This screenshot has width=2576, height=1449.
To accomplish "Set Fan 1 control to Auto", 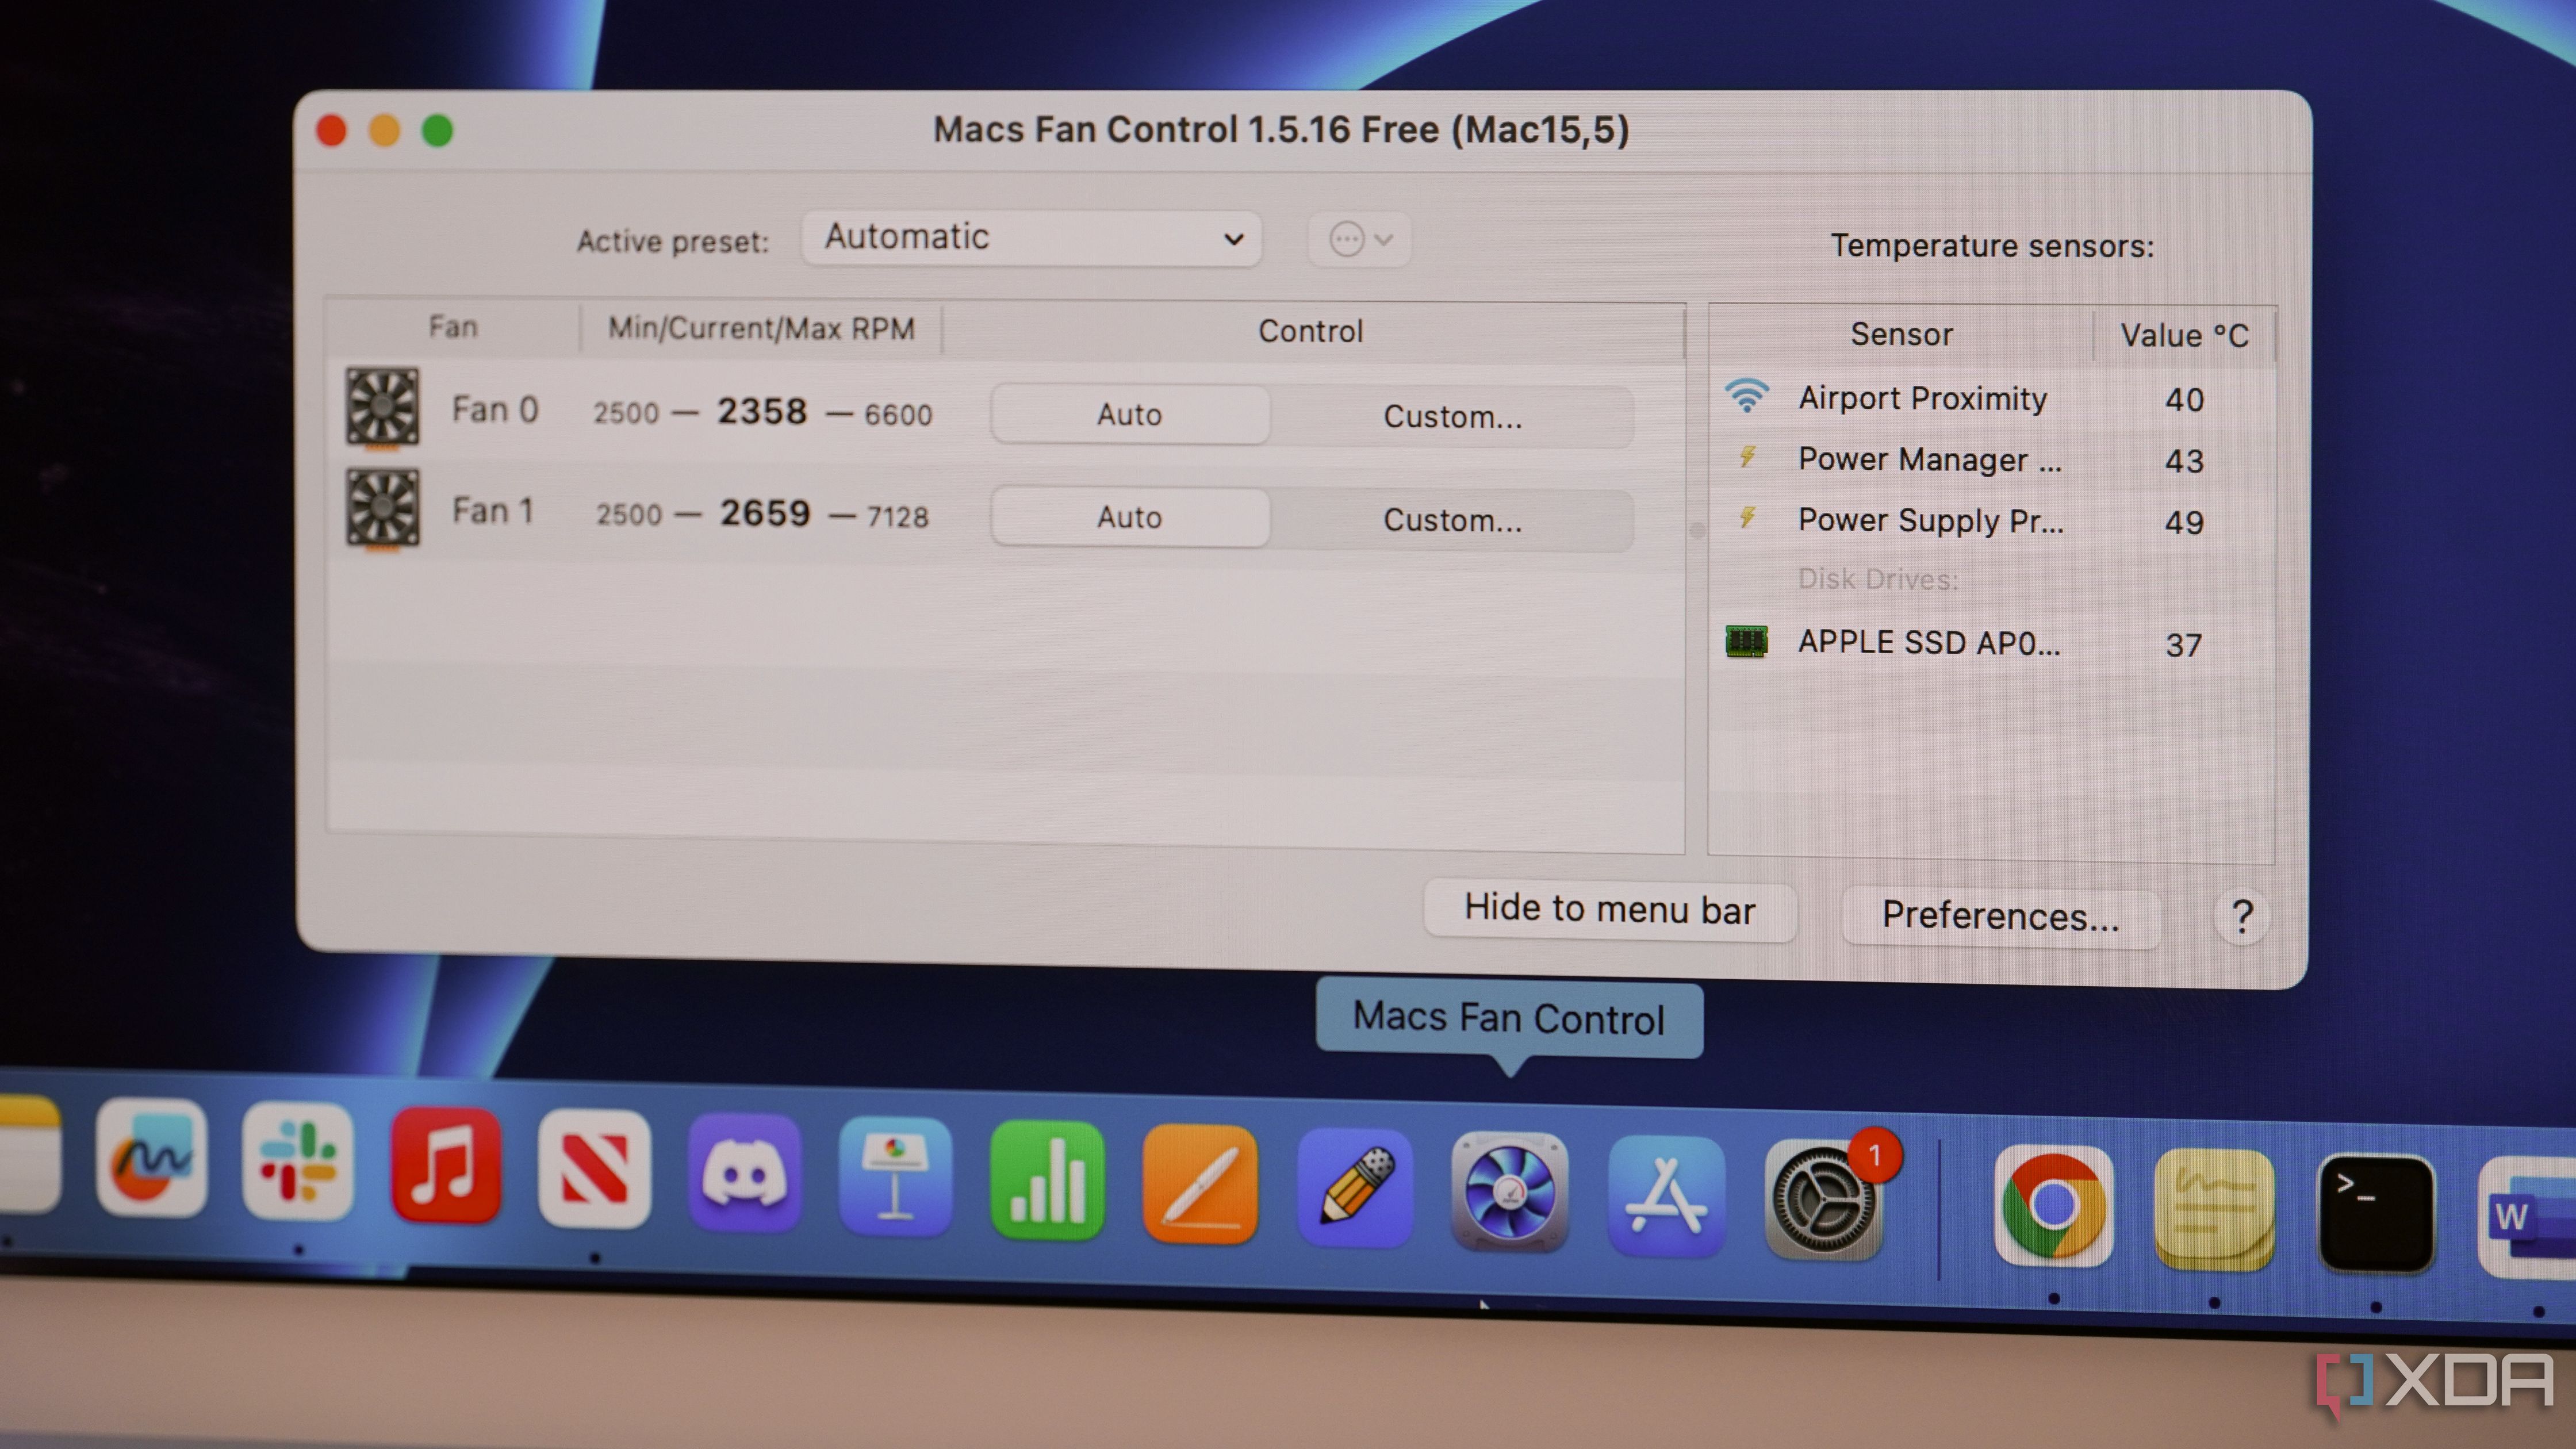I will (1130, 517).
